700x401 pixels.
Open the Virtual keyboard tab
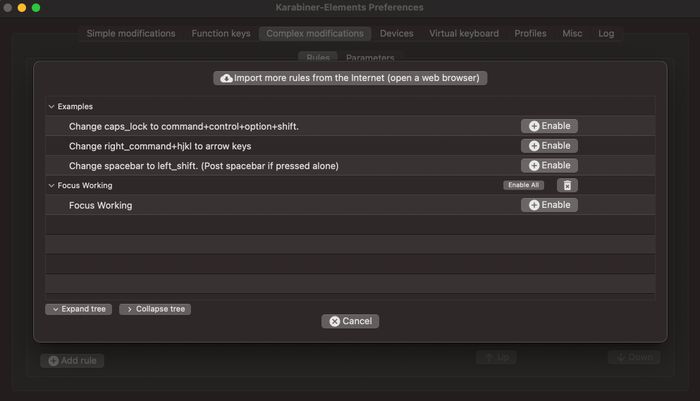coord(464,33)
